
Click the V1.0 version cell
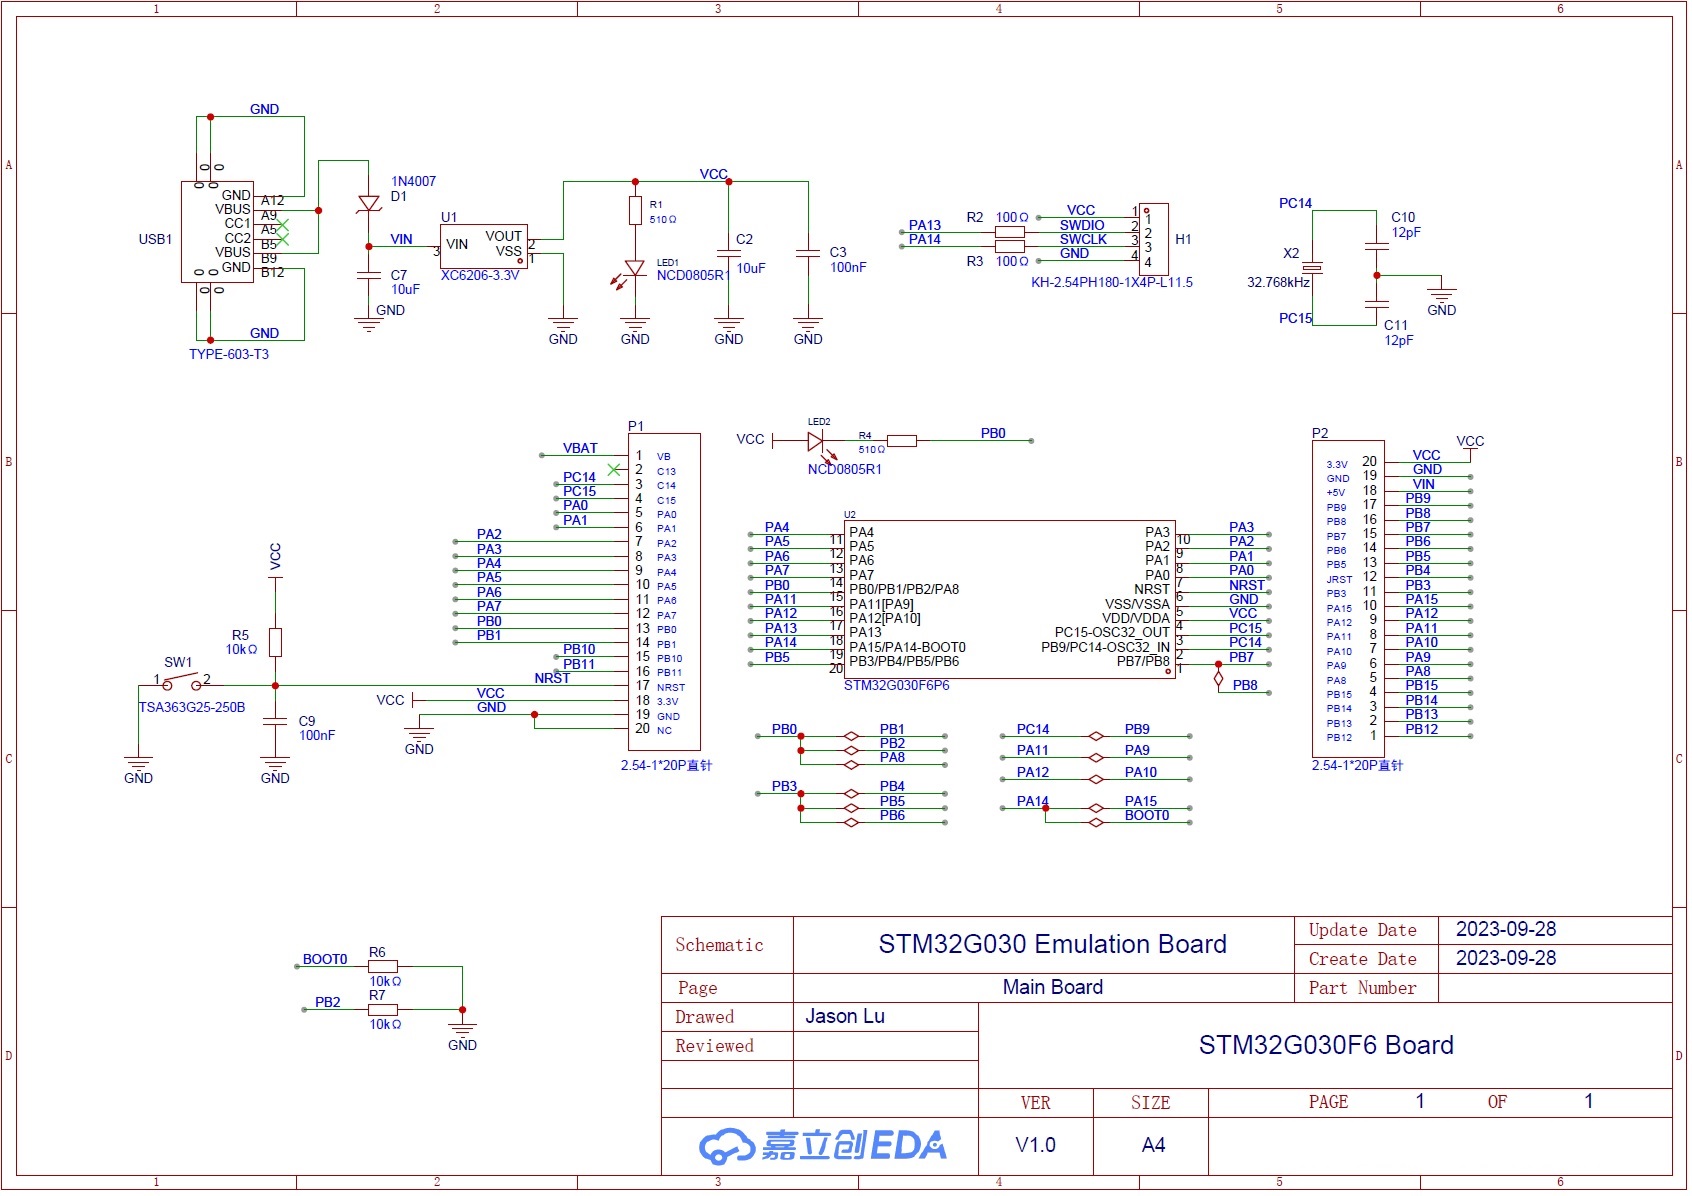click(x=1035, y=1146)
